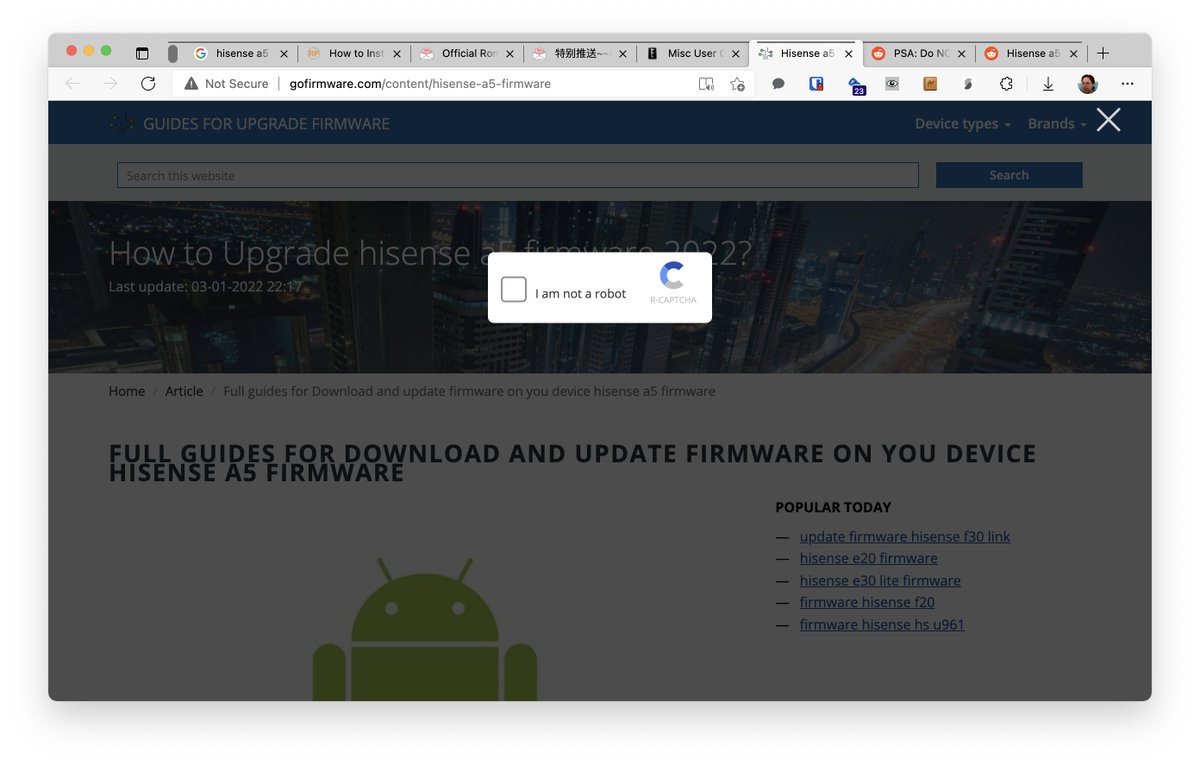Open a new tab with plus button
Screen dimensions: 1200x765
(x=1103, y=53)
